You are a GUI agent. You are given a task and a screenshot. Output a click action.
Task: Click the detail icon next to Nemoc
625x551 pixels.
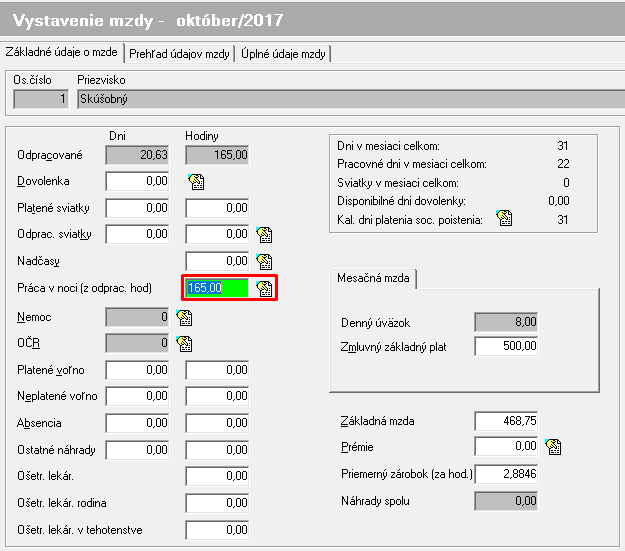(184, 317)
